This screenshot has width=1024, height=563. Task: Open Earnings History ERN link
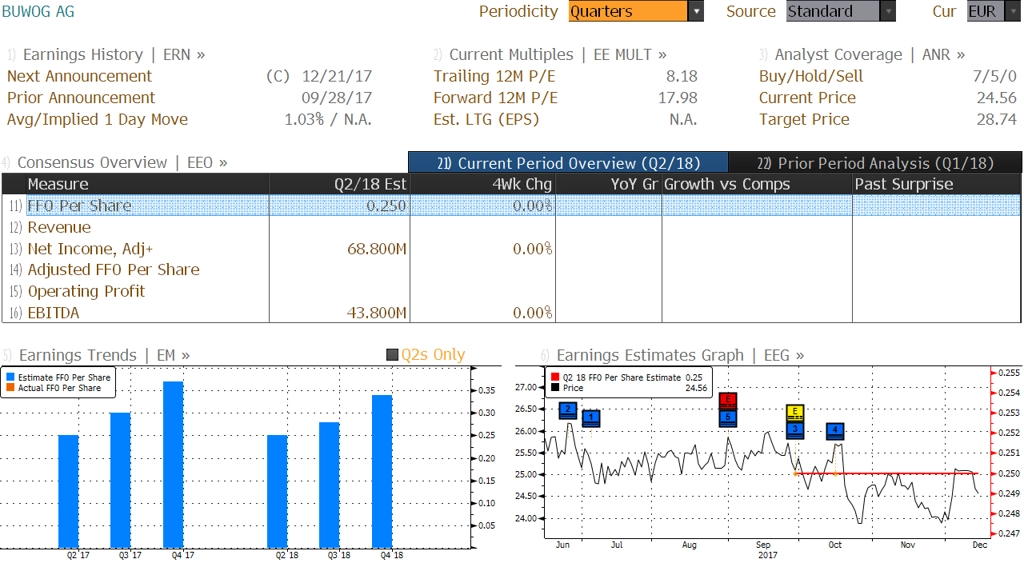point(114,54)
